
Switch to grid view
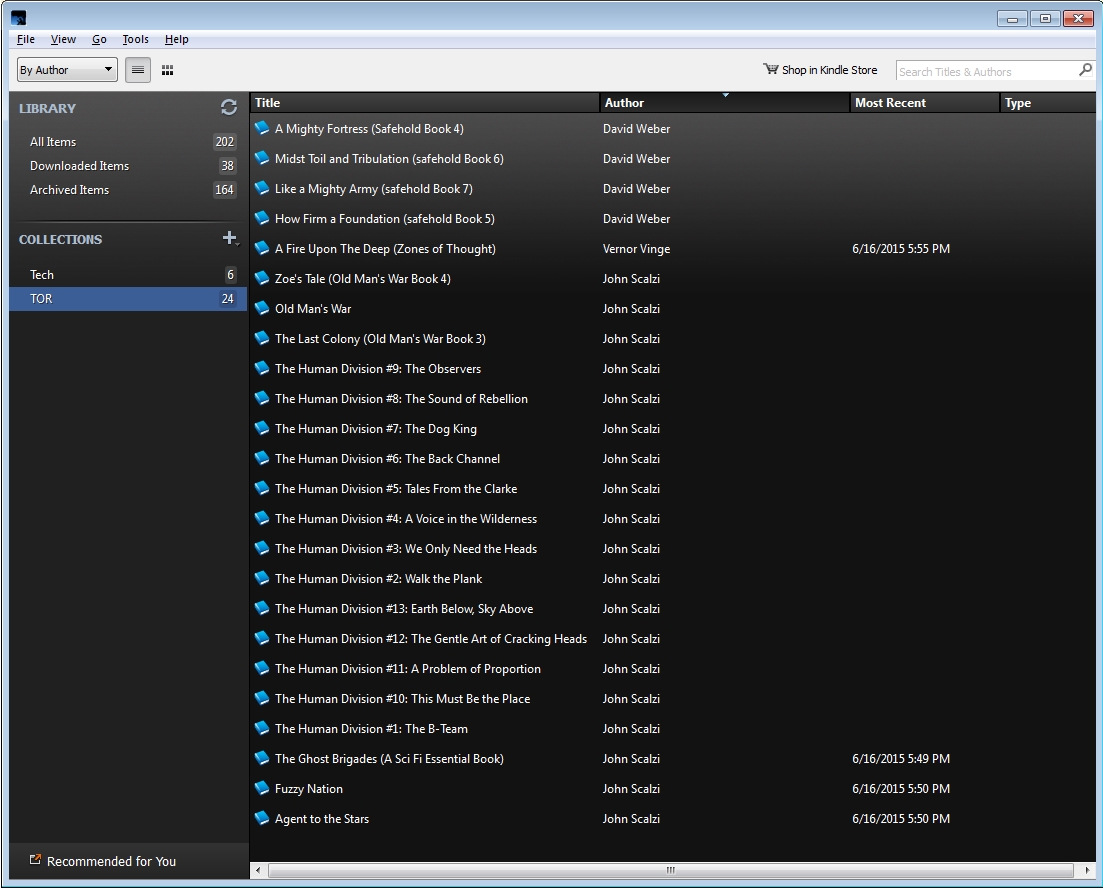point(167,70)
